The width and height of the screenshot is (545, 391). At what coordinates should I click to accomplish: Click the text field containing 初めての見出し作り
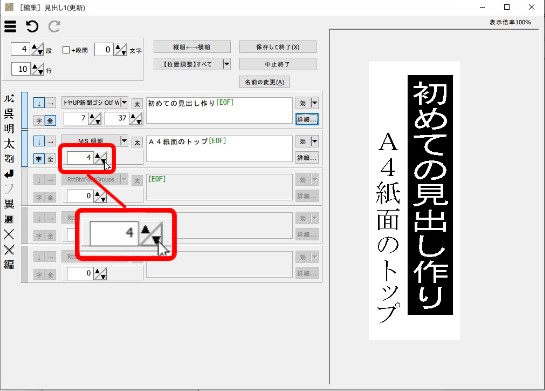(x=219, y=111)
